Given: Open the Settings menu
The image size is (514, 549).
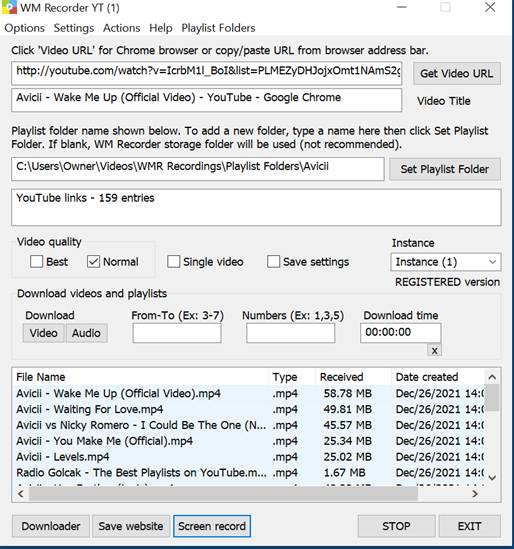Looking at the screenshot, I should [x=74, y=28].
